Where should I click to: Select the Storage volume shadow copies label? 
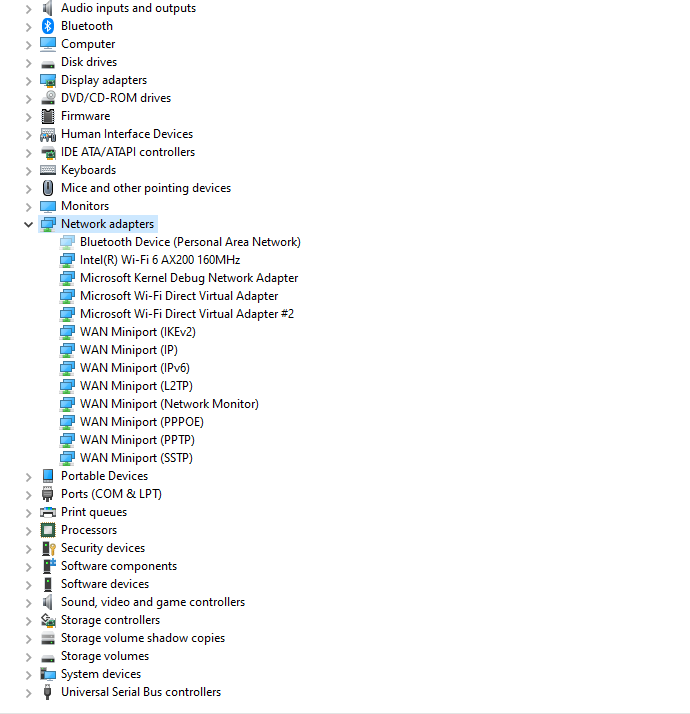pos(143,638)
